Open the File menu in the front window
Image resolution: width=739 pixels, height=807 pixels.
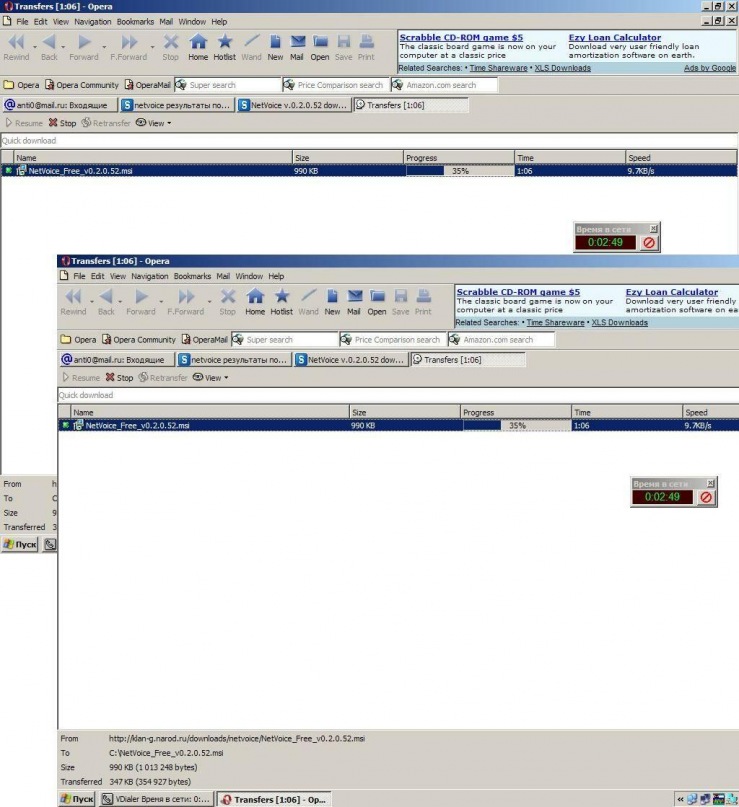click(x=79, y=276)
